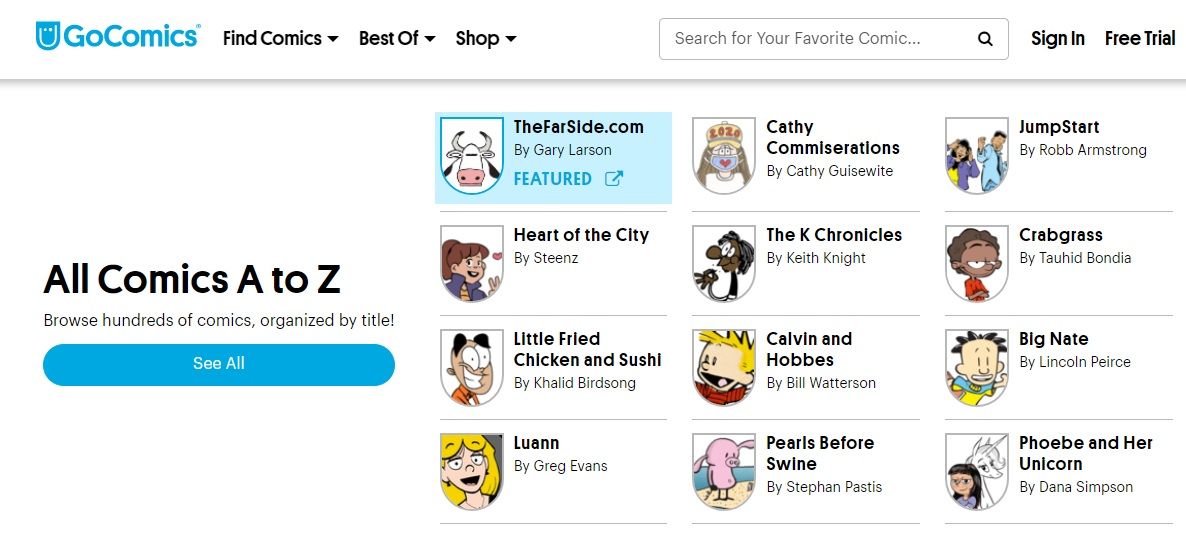
Task: Open the Heart of the City comic link
Action: (x=581, y=235)
